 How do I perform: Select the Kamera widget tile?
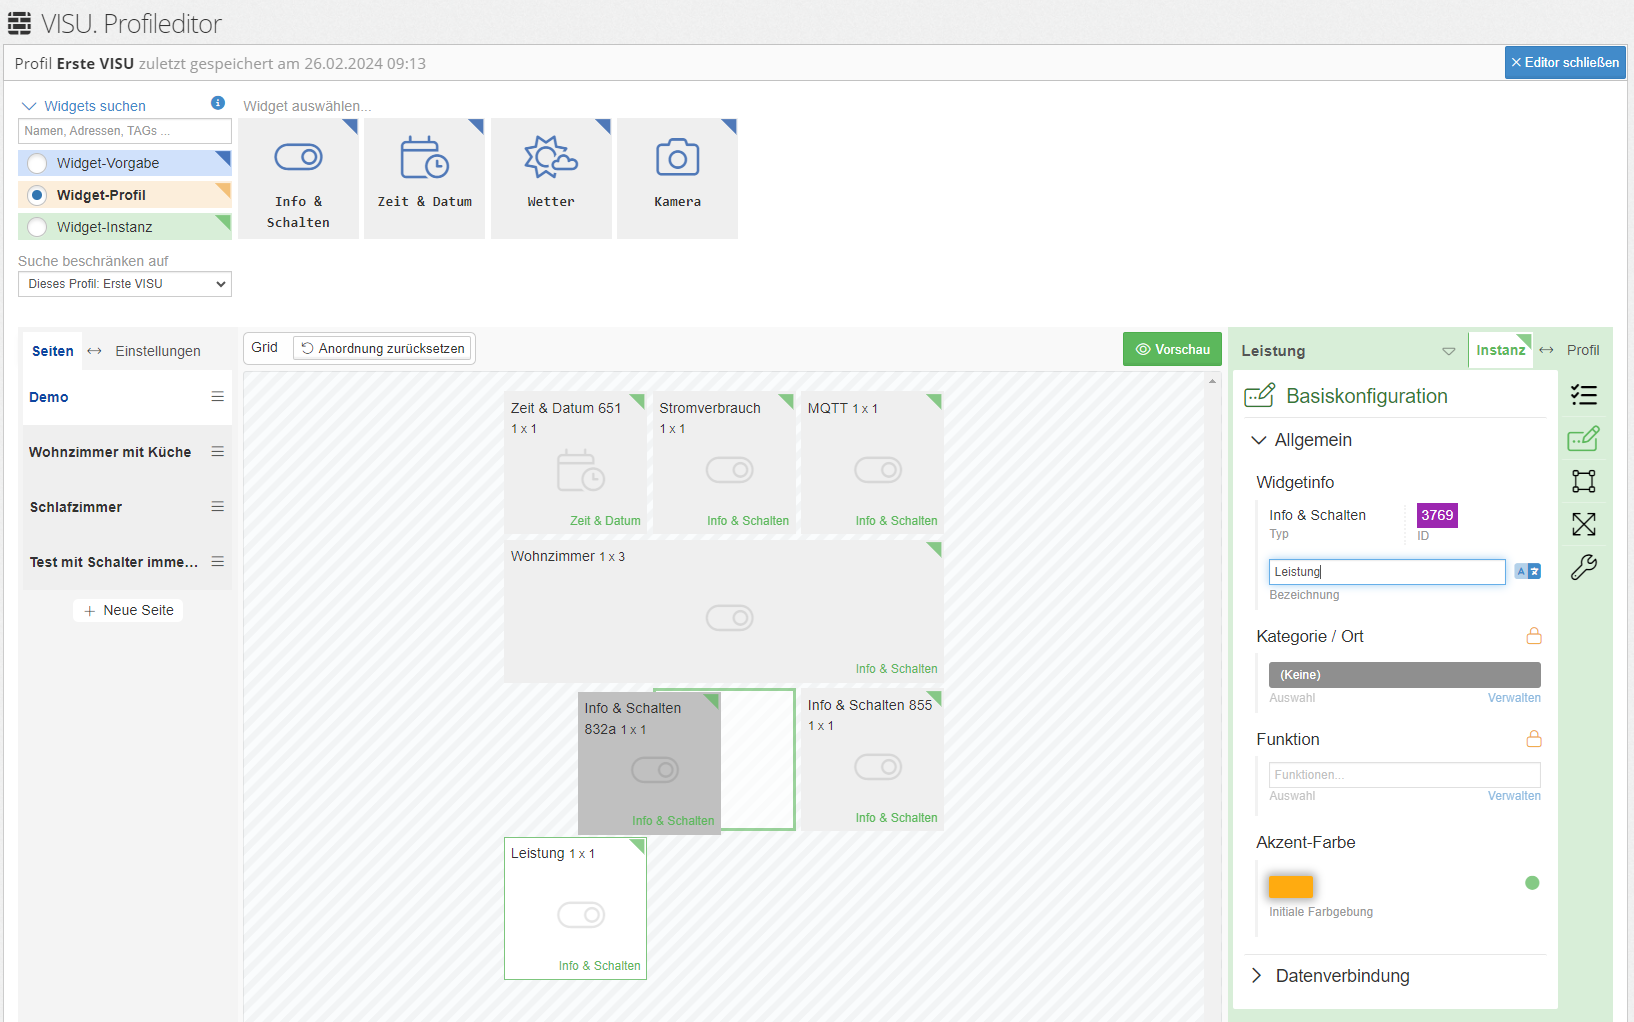point(677,179)
